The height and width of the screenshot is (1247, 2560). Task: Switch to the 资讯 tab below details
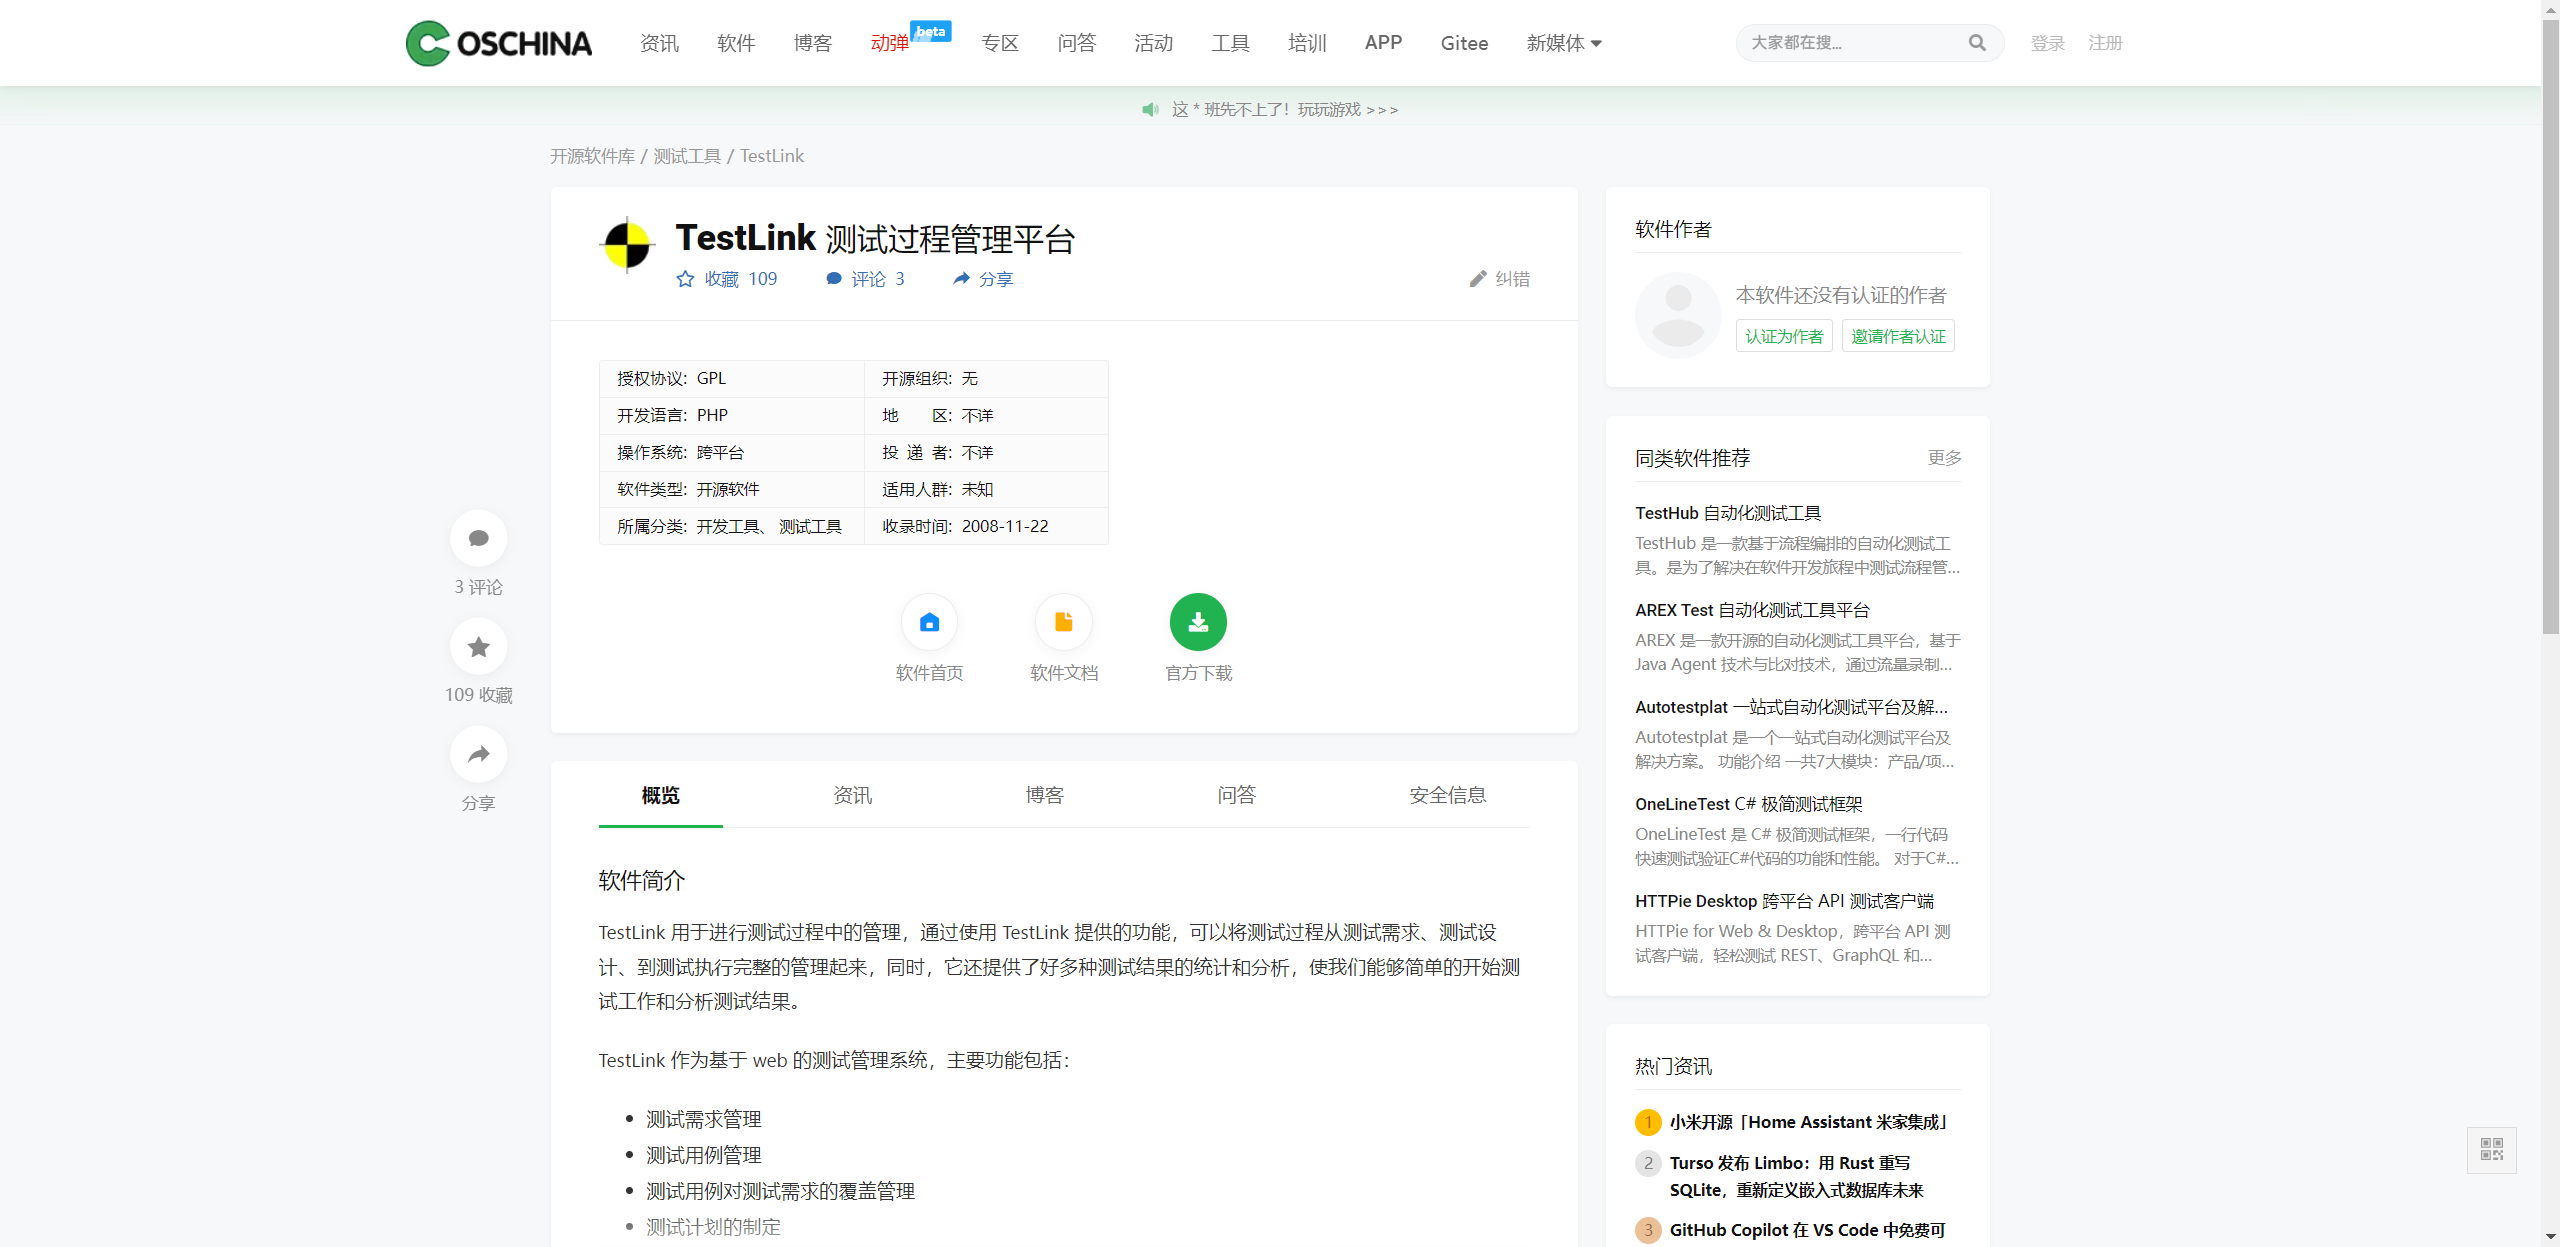(x=853, y=795)
